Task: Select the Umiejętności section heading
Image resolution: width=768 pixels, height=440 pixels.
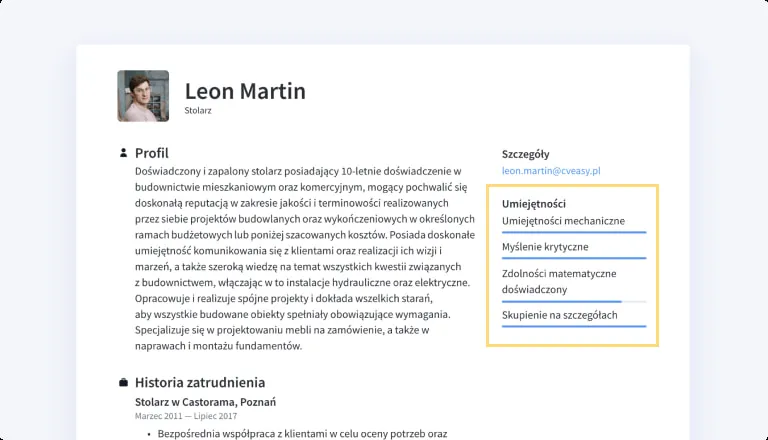Action: tap(533, 203)
